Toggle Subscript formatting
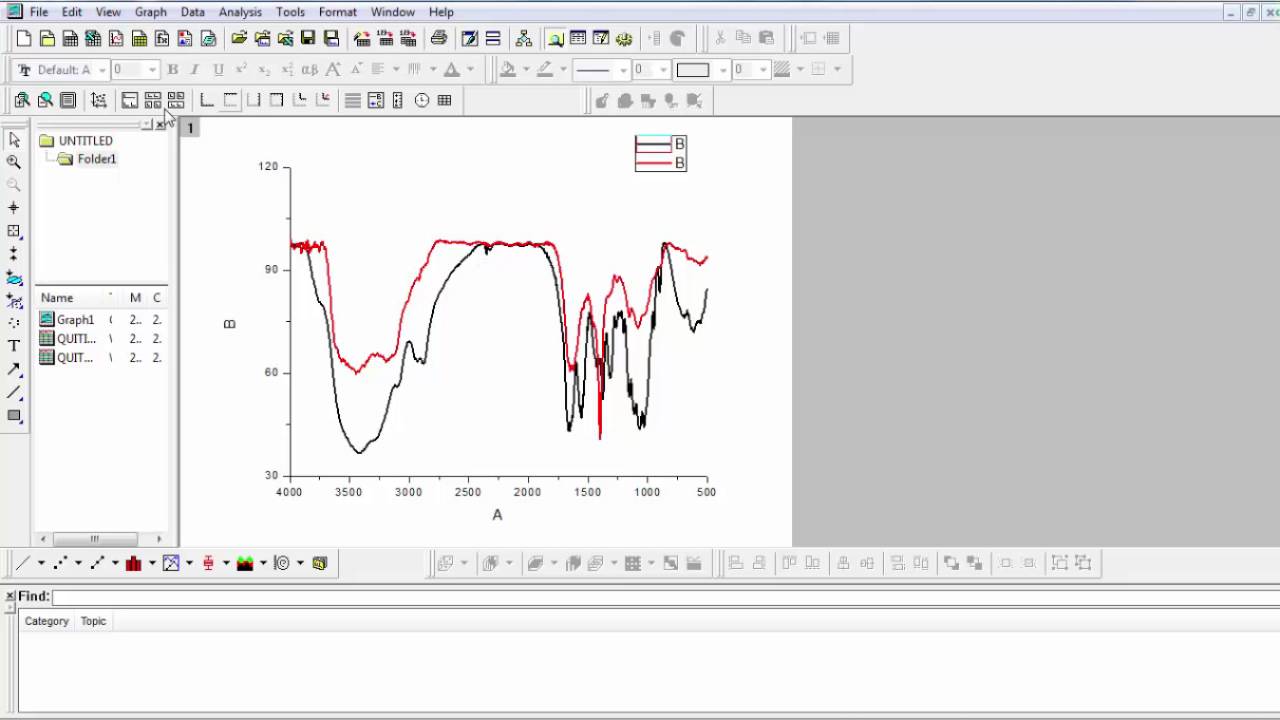 264,70
